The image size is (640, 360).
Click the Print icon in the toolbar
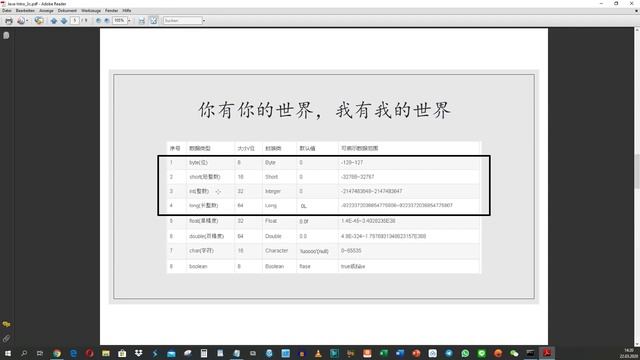9,20
